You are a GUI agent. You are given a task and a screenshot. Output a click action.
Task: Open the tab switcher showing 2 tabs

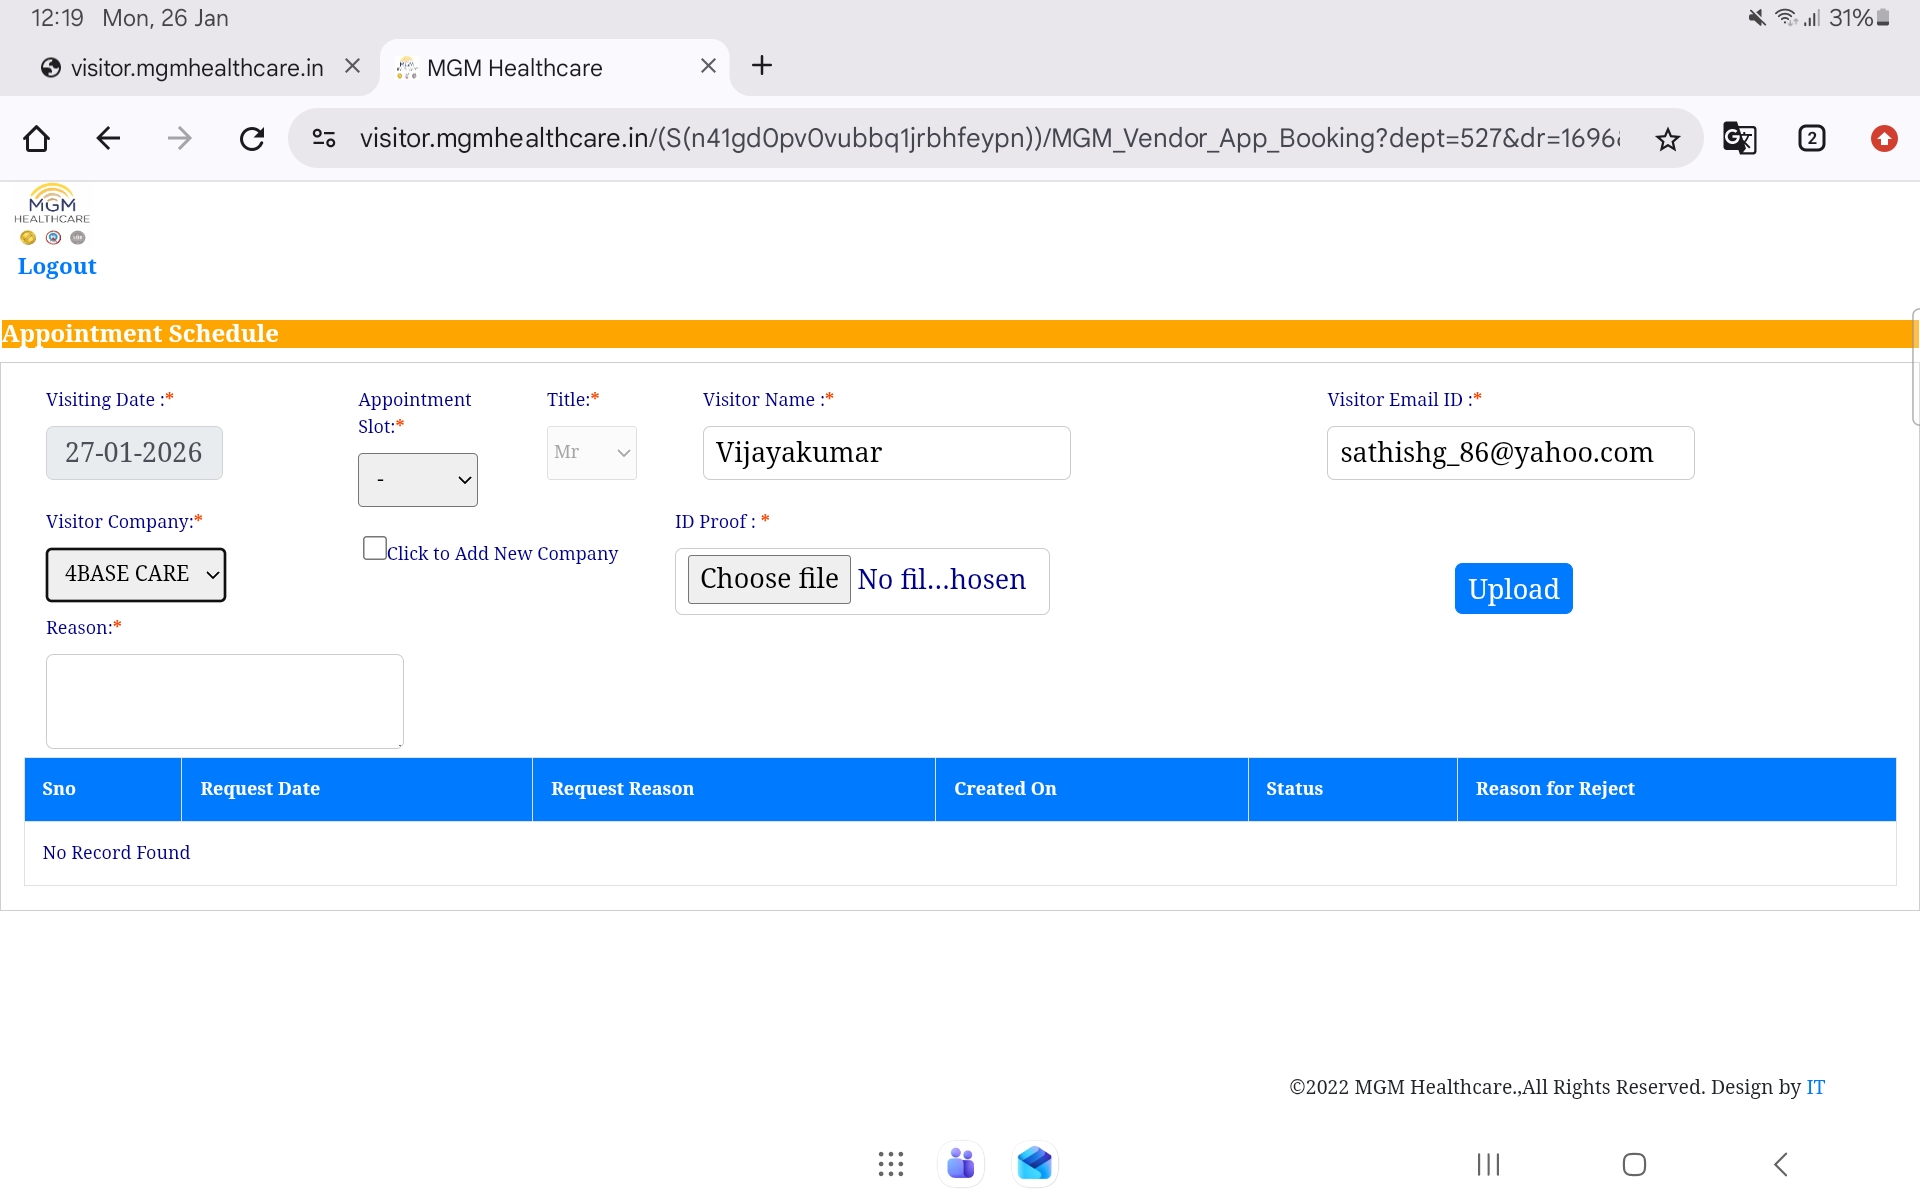[1811, 138]
